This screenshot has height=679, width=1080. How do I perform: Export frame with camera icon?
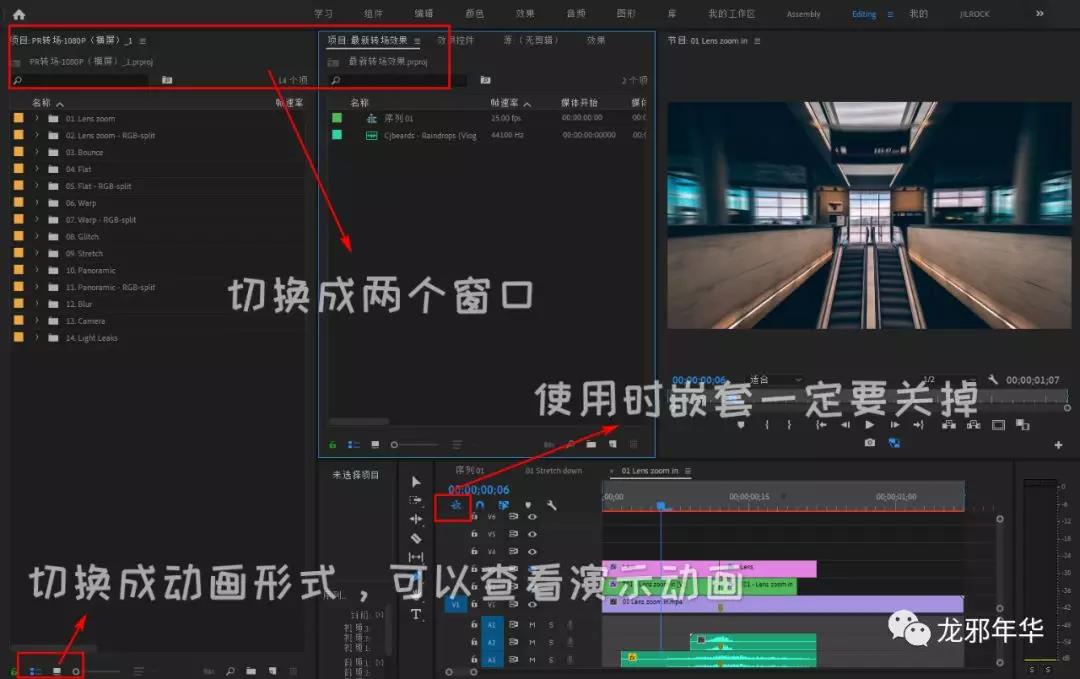click(870, 443)
